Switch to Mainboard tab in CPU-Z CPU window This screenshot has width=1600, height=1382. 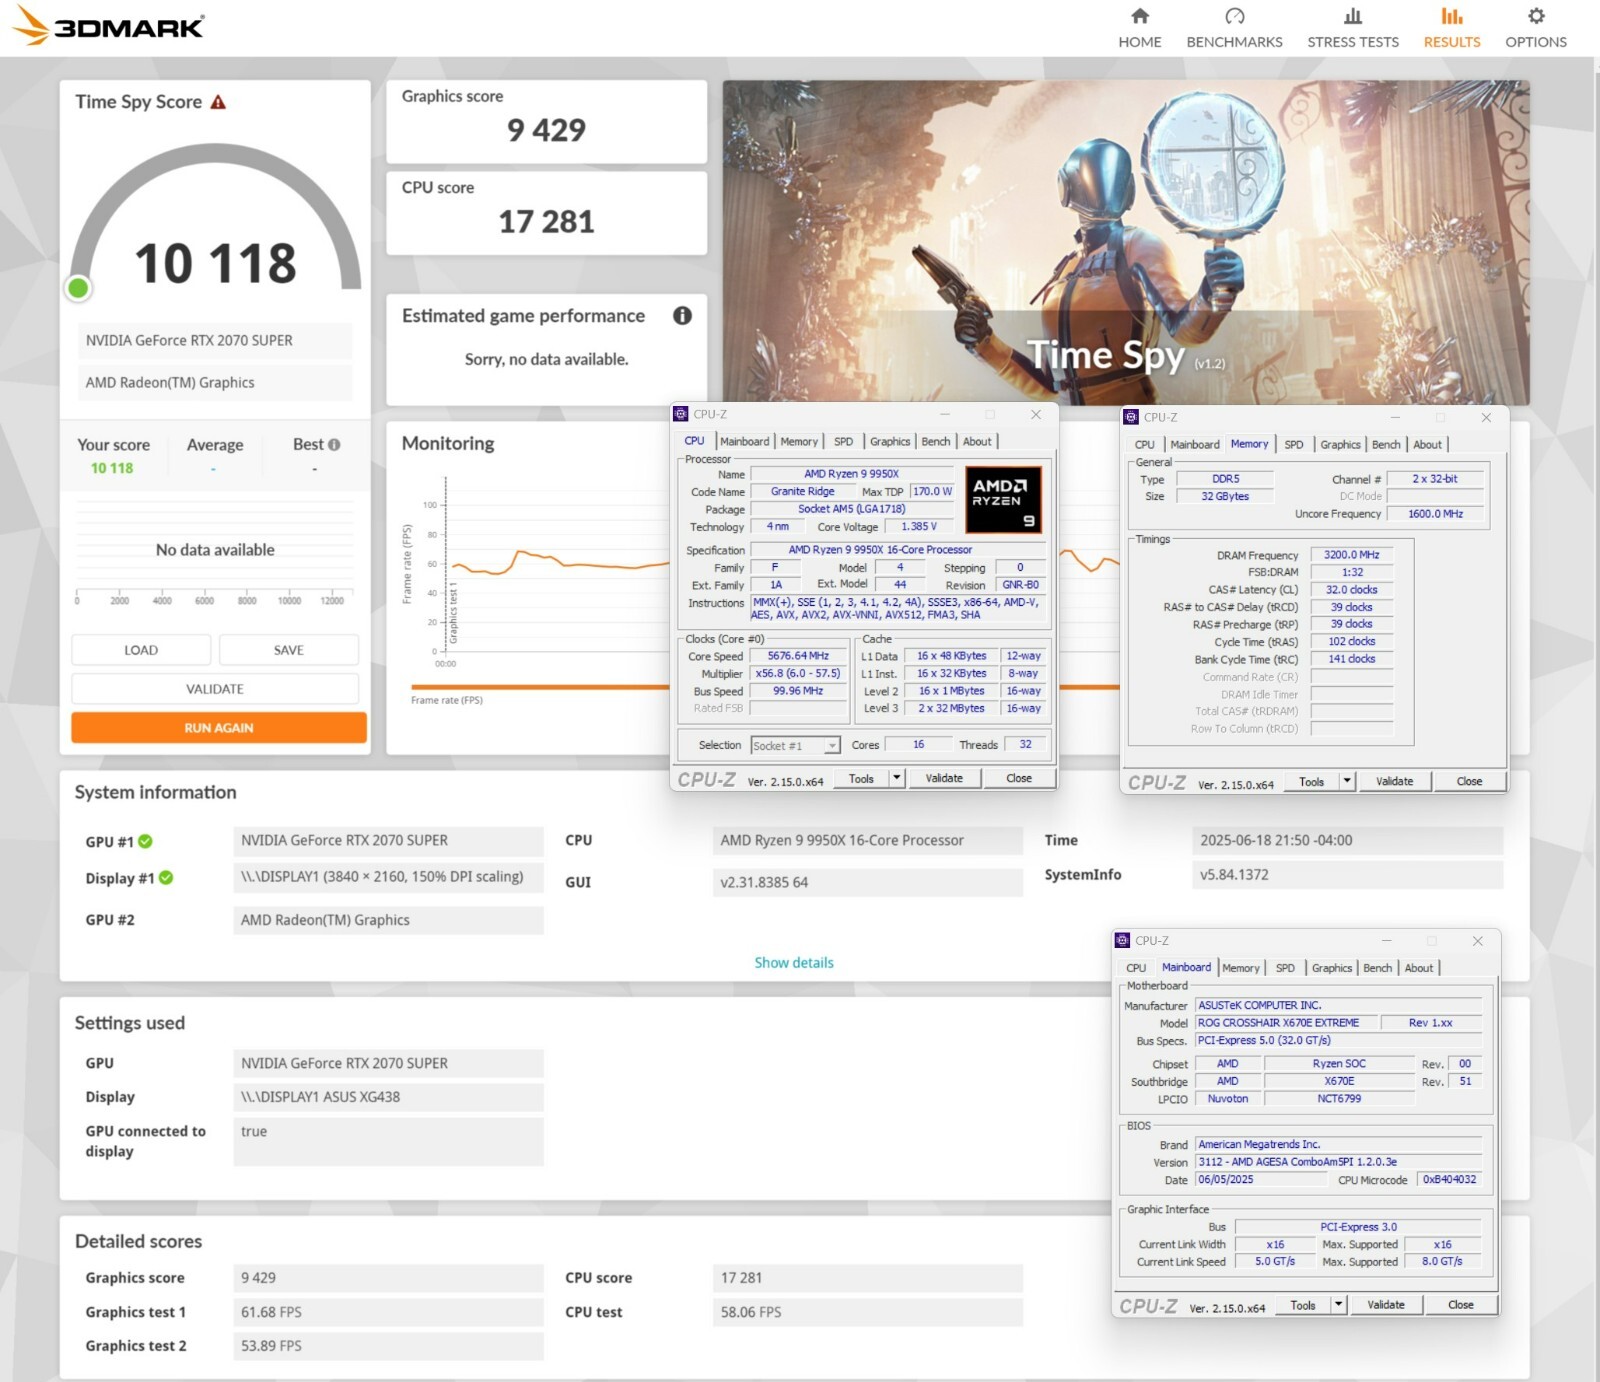pos(744,442)
